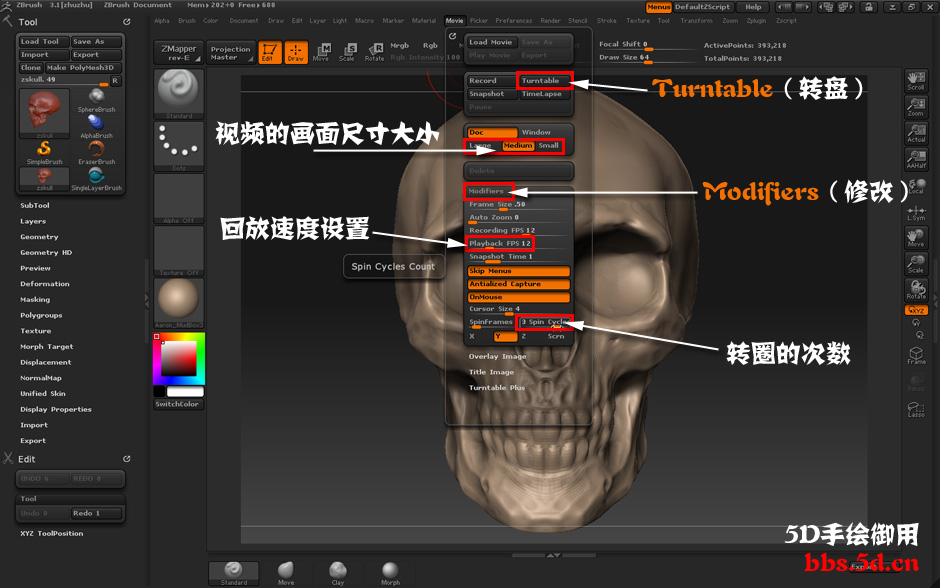
Task: Open the Dots stroke selector
Action: coord(179,146)
